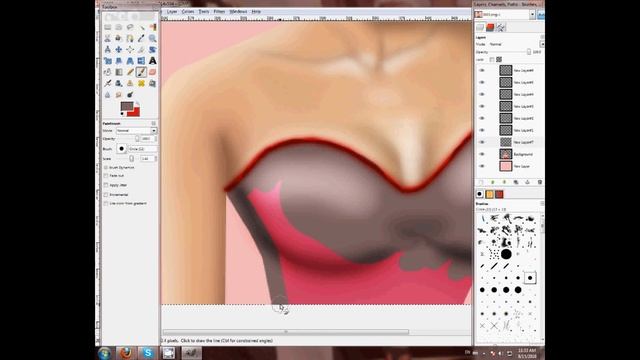Toggle visibility of the highlighted New Layer#7
This screenshot has width=640, height=360.
[482, 142]
